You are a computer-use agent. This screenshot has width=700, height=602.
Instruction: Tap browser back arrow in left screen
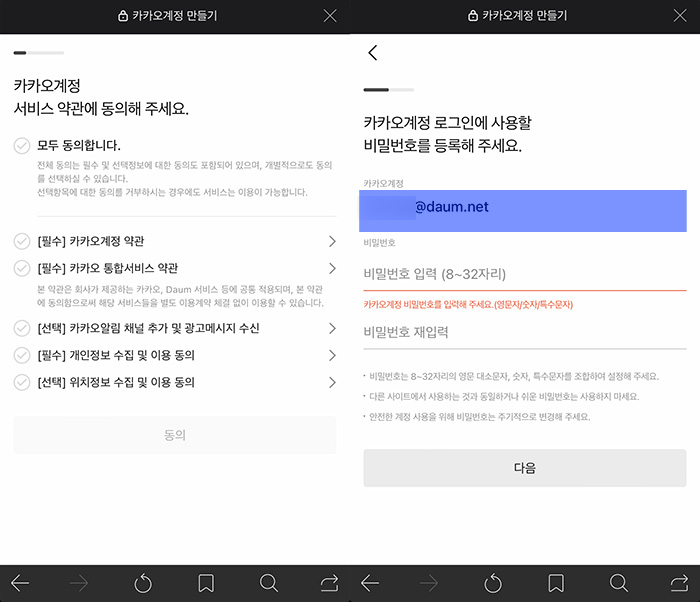(x=20, y=583)
